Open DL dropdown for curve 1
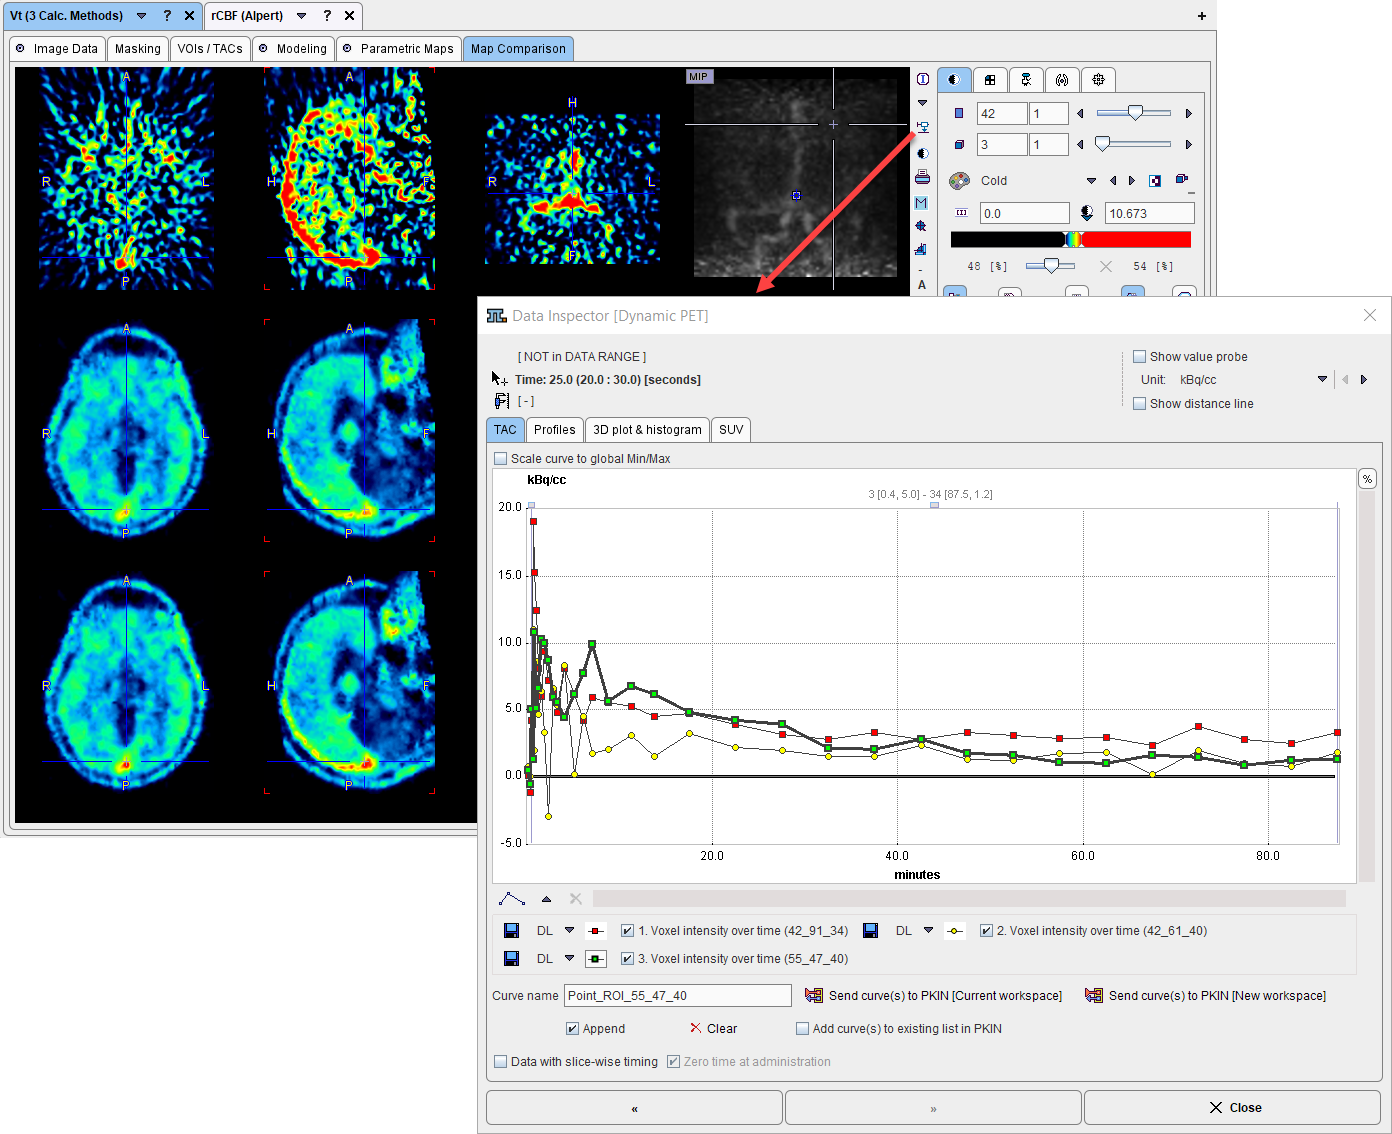Image resolution: width=1392 pixels, height=1134 pixels. 570,931
